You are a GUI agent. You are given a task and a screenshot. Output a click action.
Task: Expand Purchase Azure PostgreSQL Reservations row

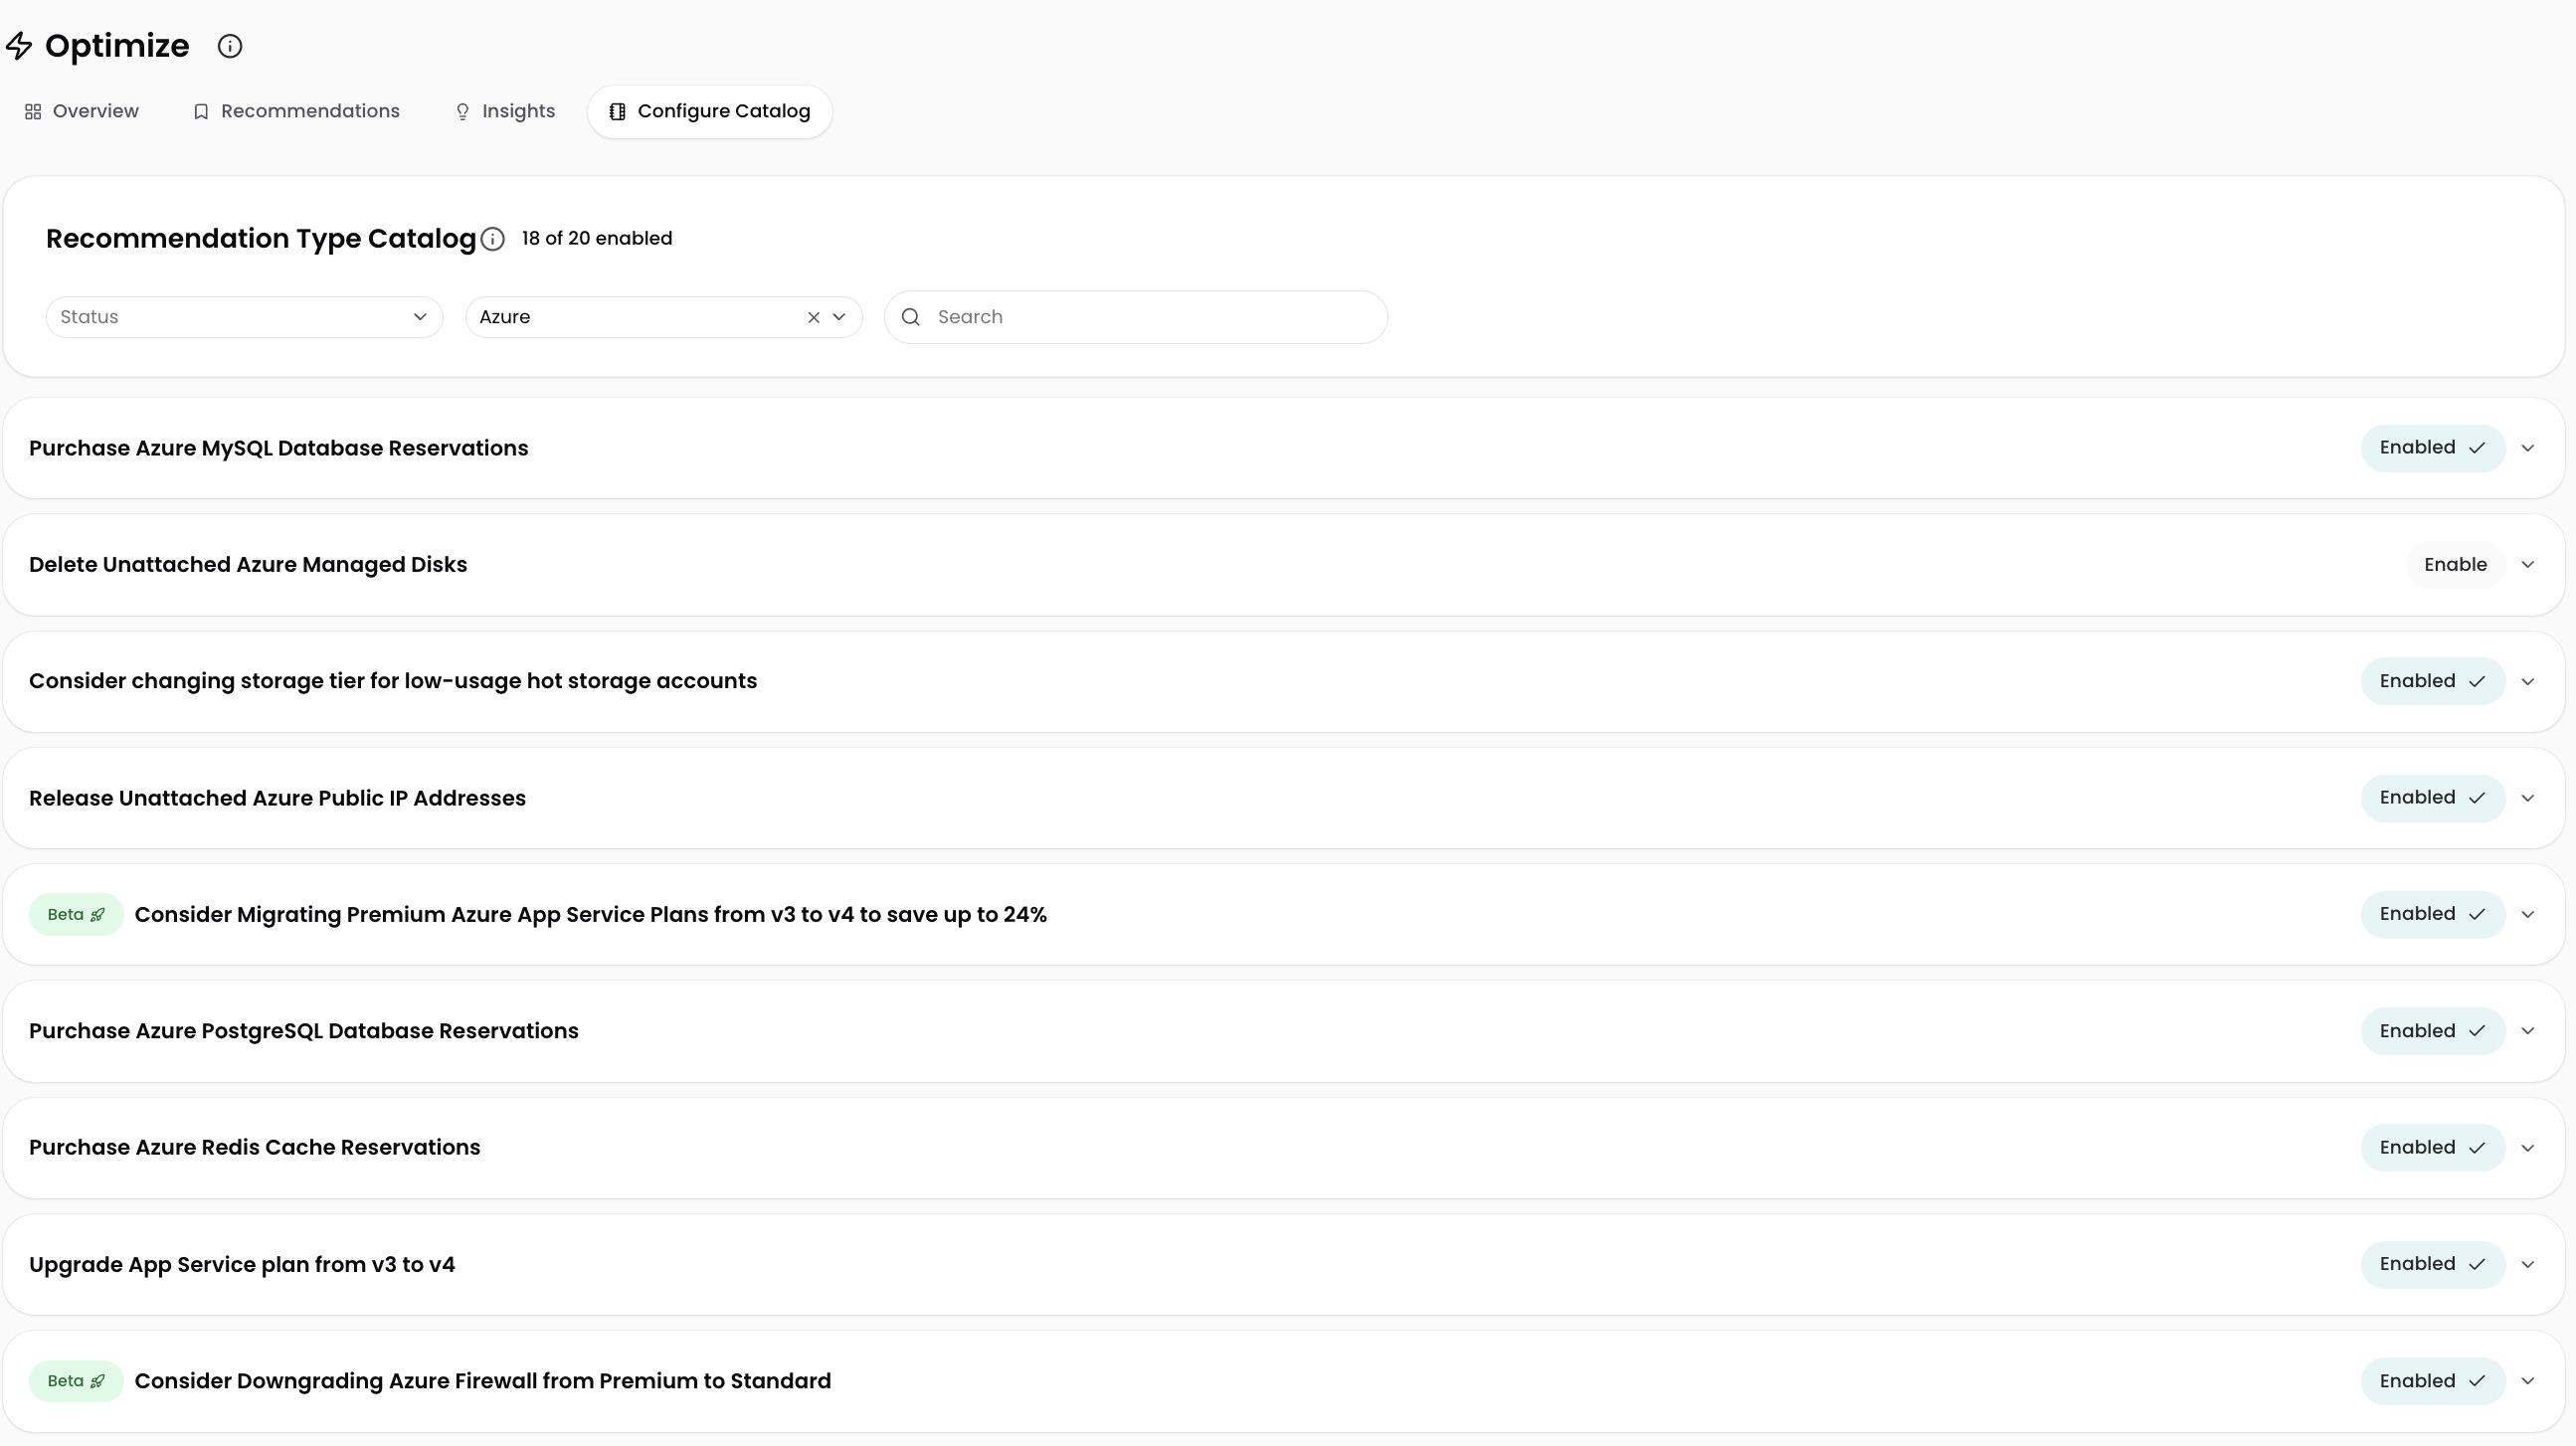point(2528,1031)
